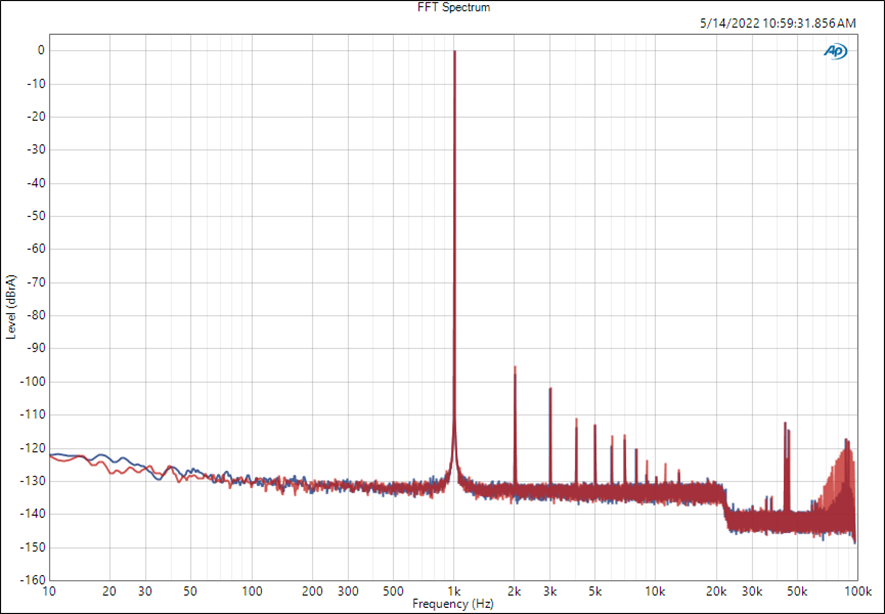Click the tip of the 3 kHz harmonic spike

pyautogui.click(x=550, y=389)
